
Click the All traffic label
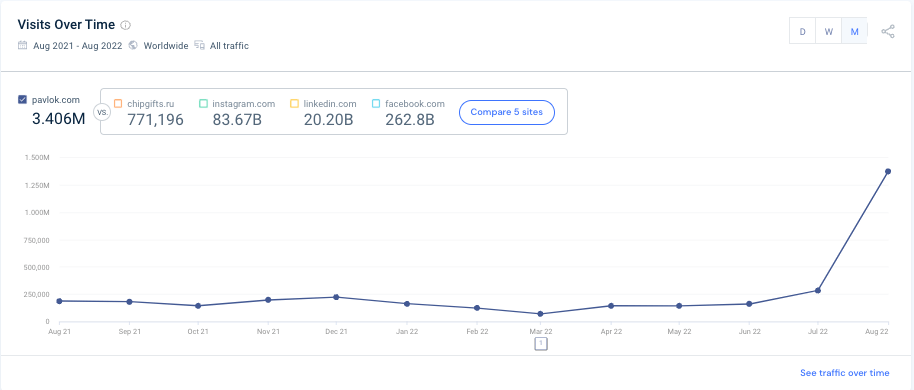click(230, 45)
